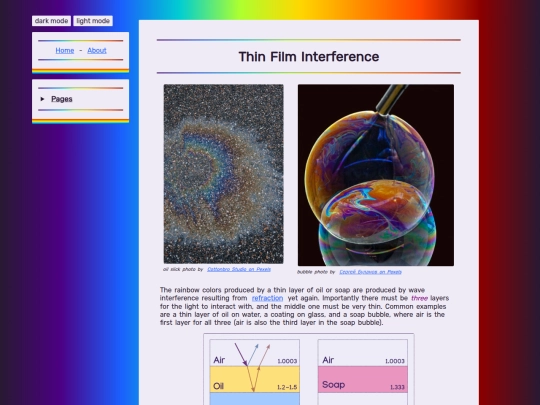The height and width of the screenshot is (405, 540).
Task: Expand the Pages disclosure triangle
Action: coord(42,99)
